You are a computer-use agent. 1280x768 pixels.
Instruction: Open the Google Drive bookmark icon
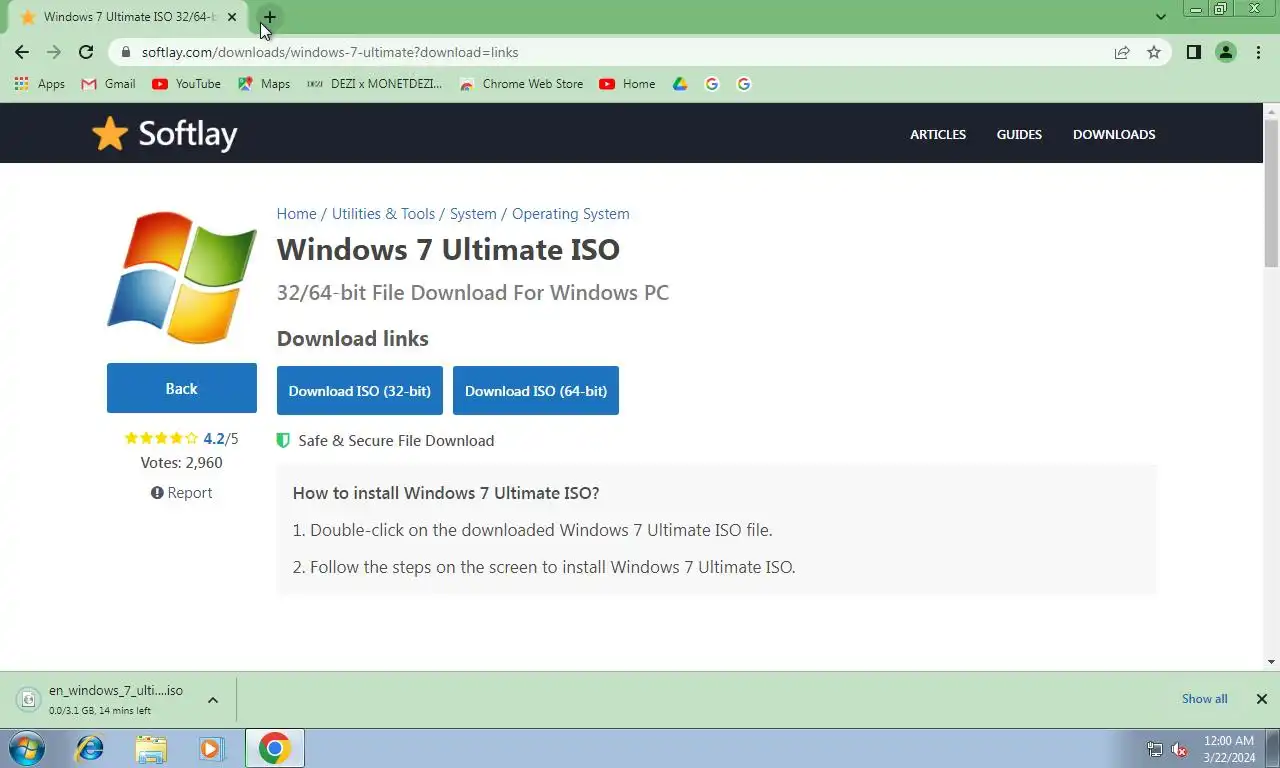pos(680,84)
